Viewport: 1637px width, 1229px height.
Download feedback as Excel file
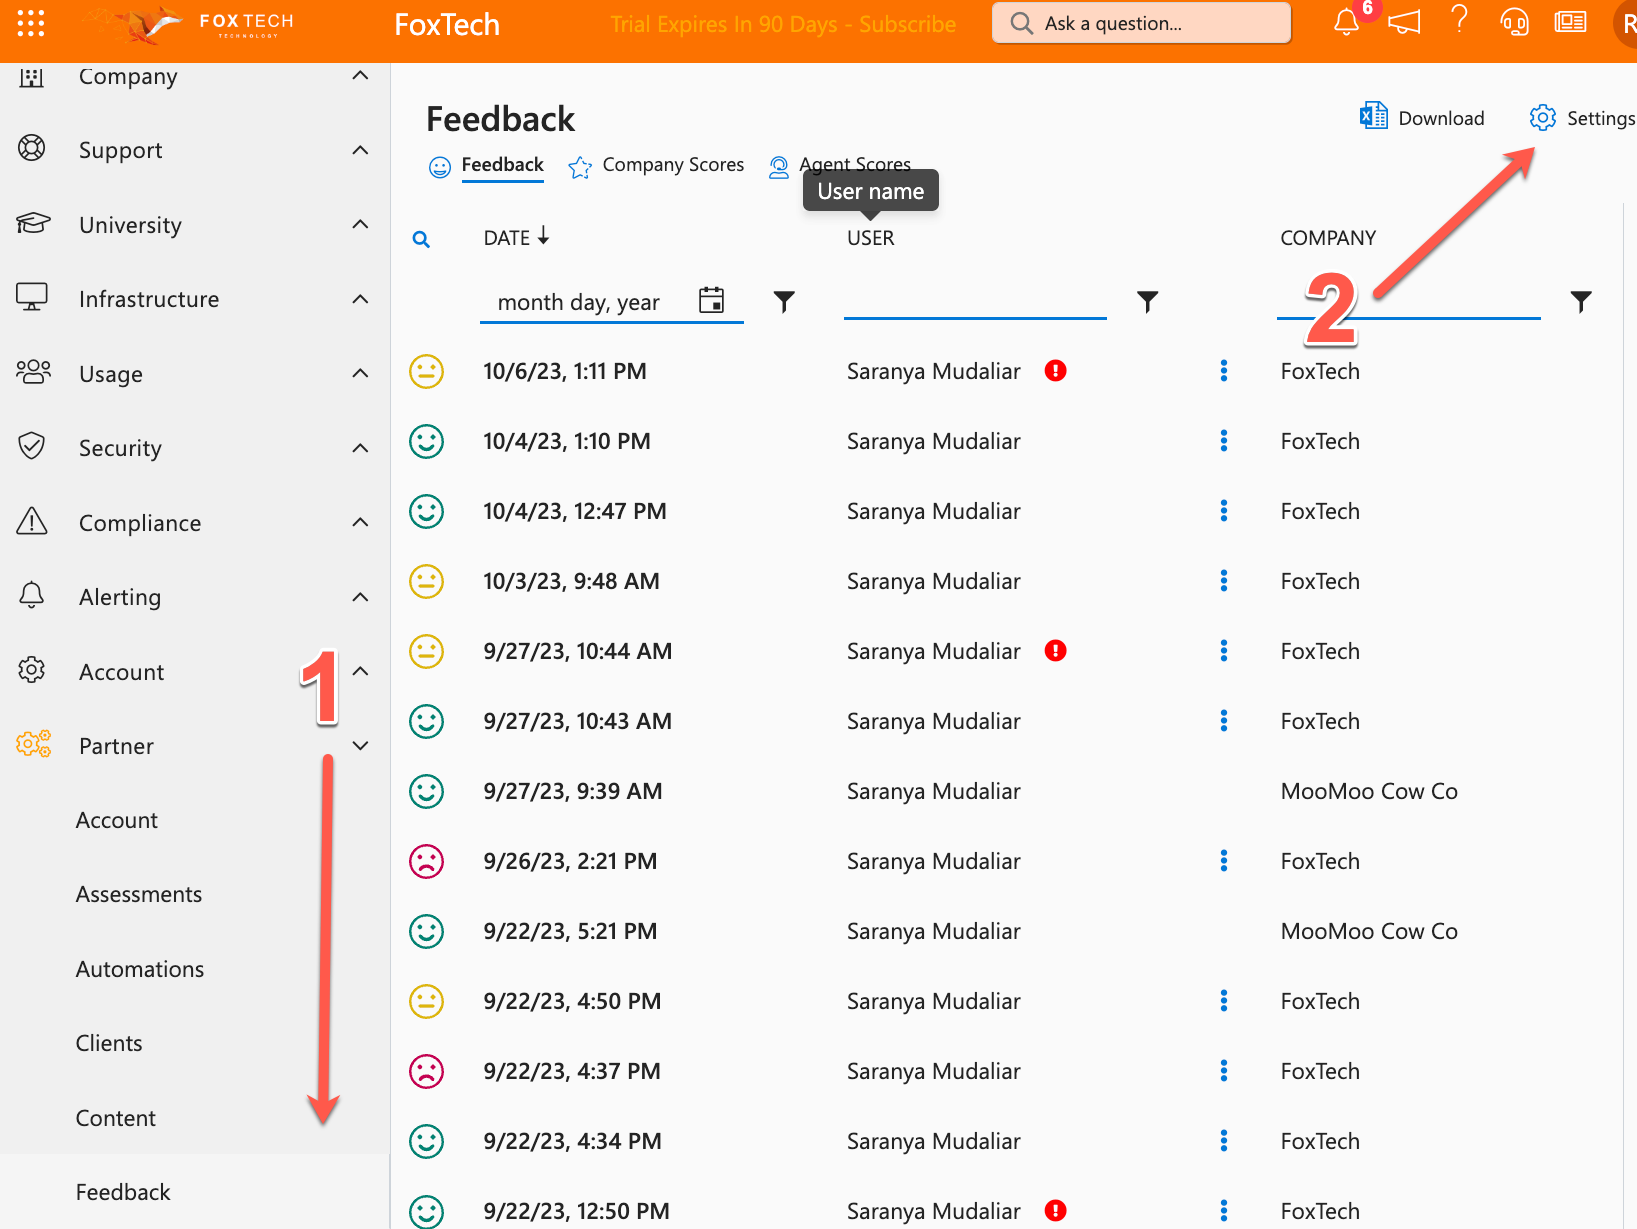(1422, 117)
